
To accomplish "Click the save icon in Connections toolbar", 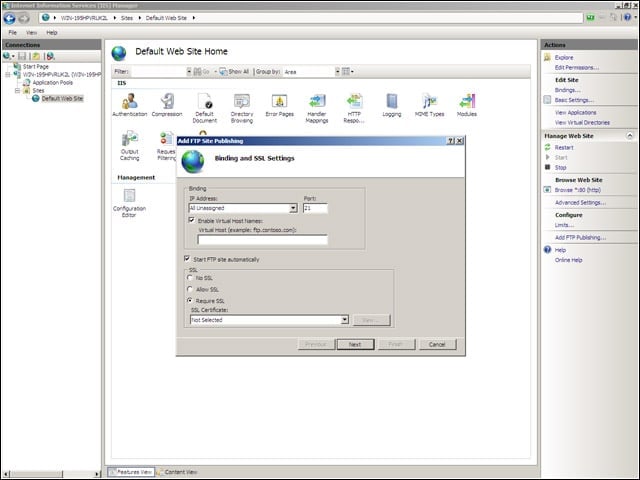I will [x=22, y=56].
